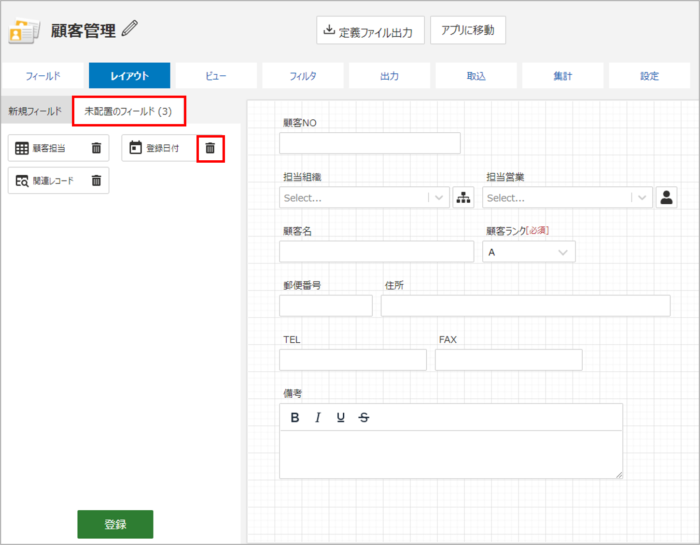Click the FAX input field
The image size is (700, 545).
tap(508, 360)
